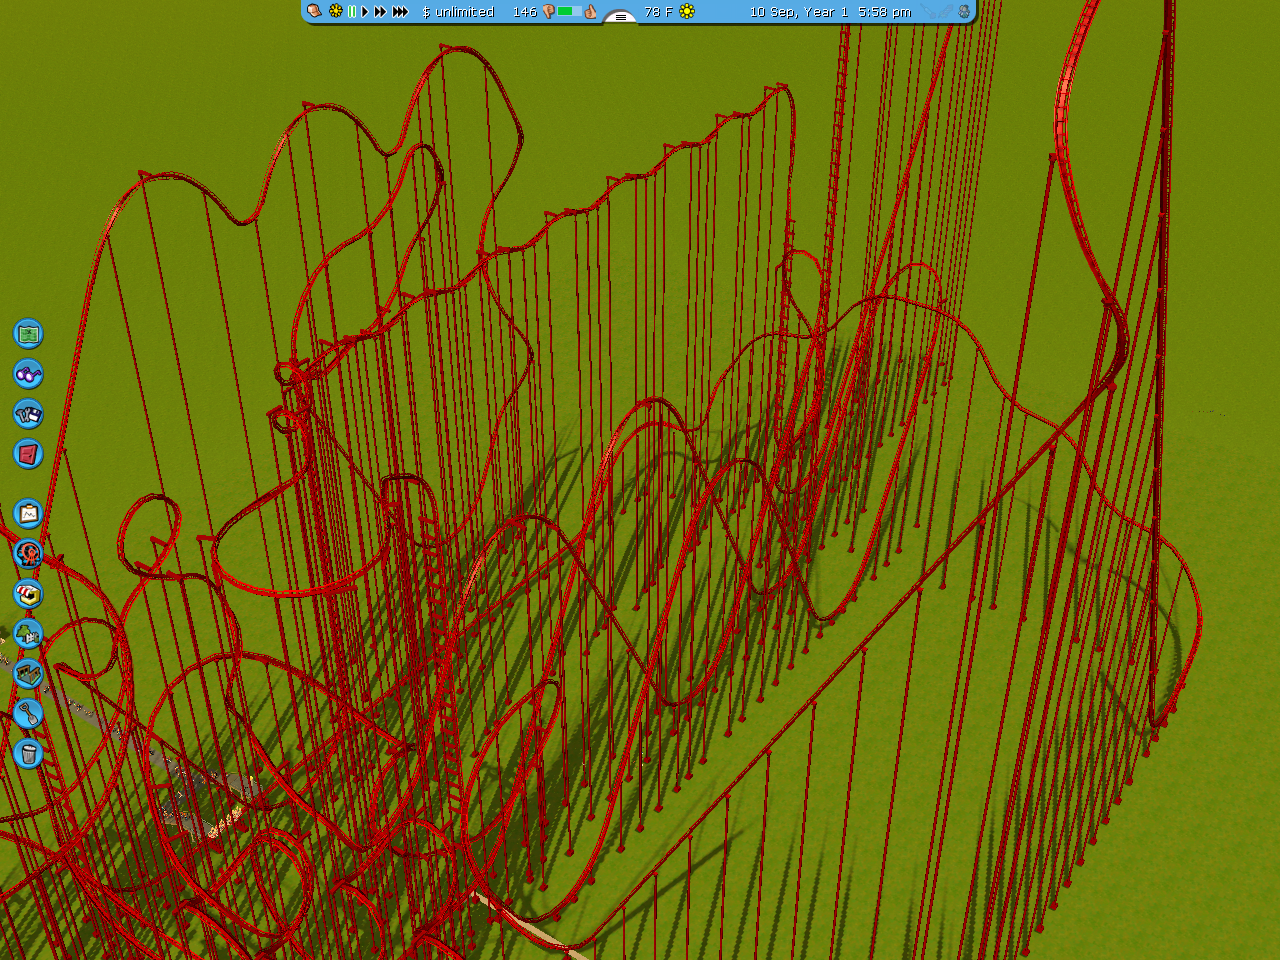Click the green park rating bar
Viewport: 1280px width, 960px height.
pos(569,12)
